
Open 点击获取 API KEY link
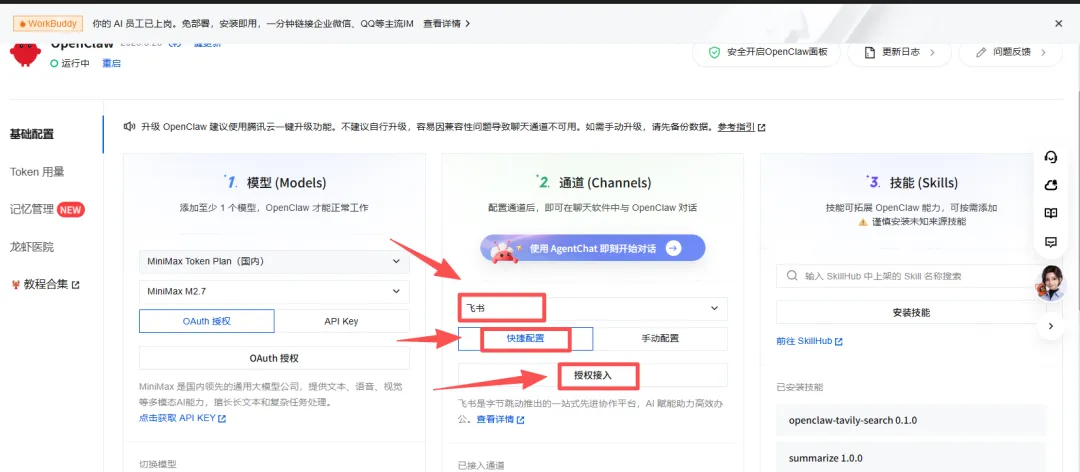183,418
